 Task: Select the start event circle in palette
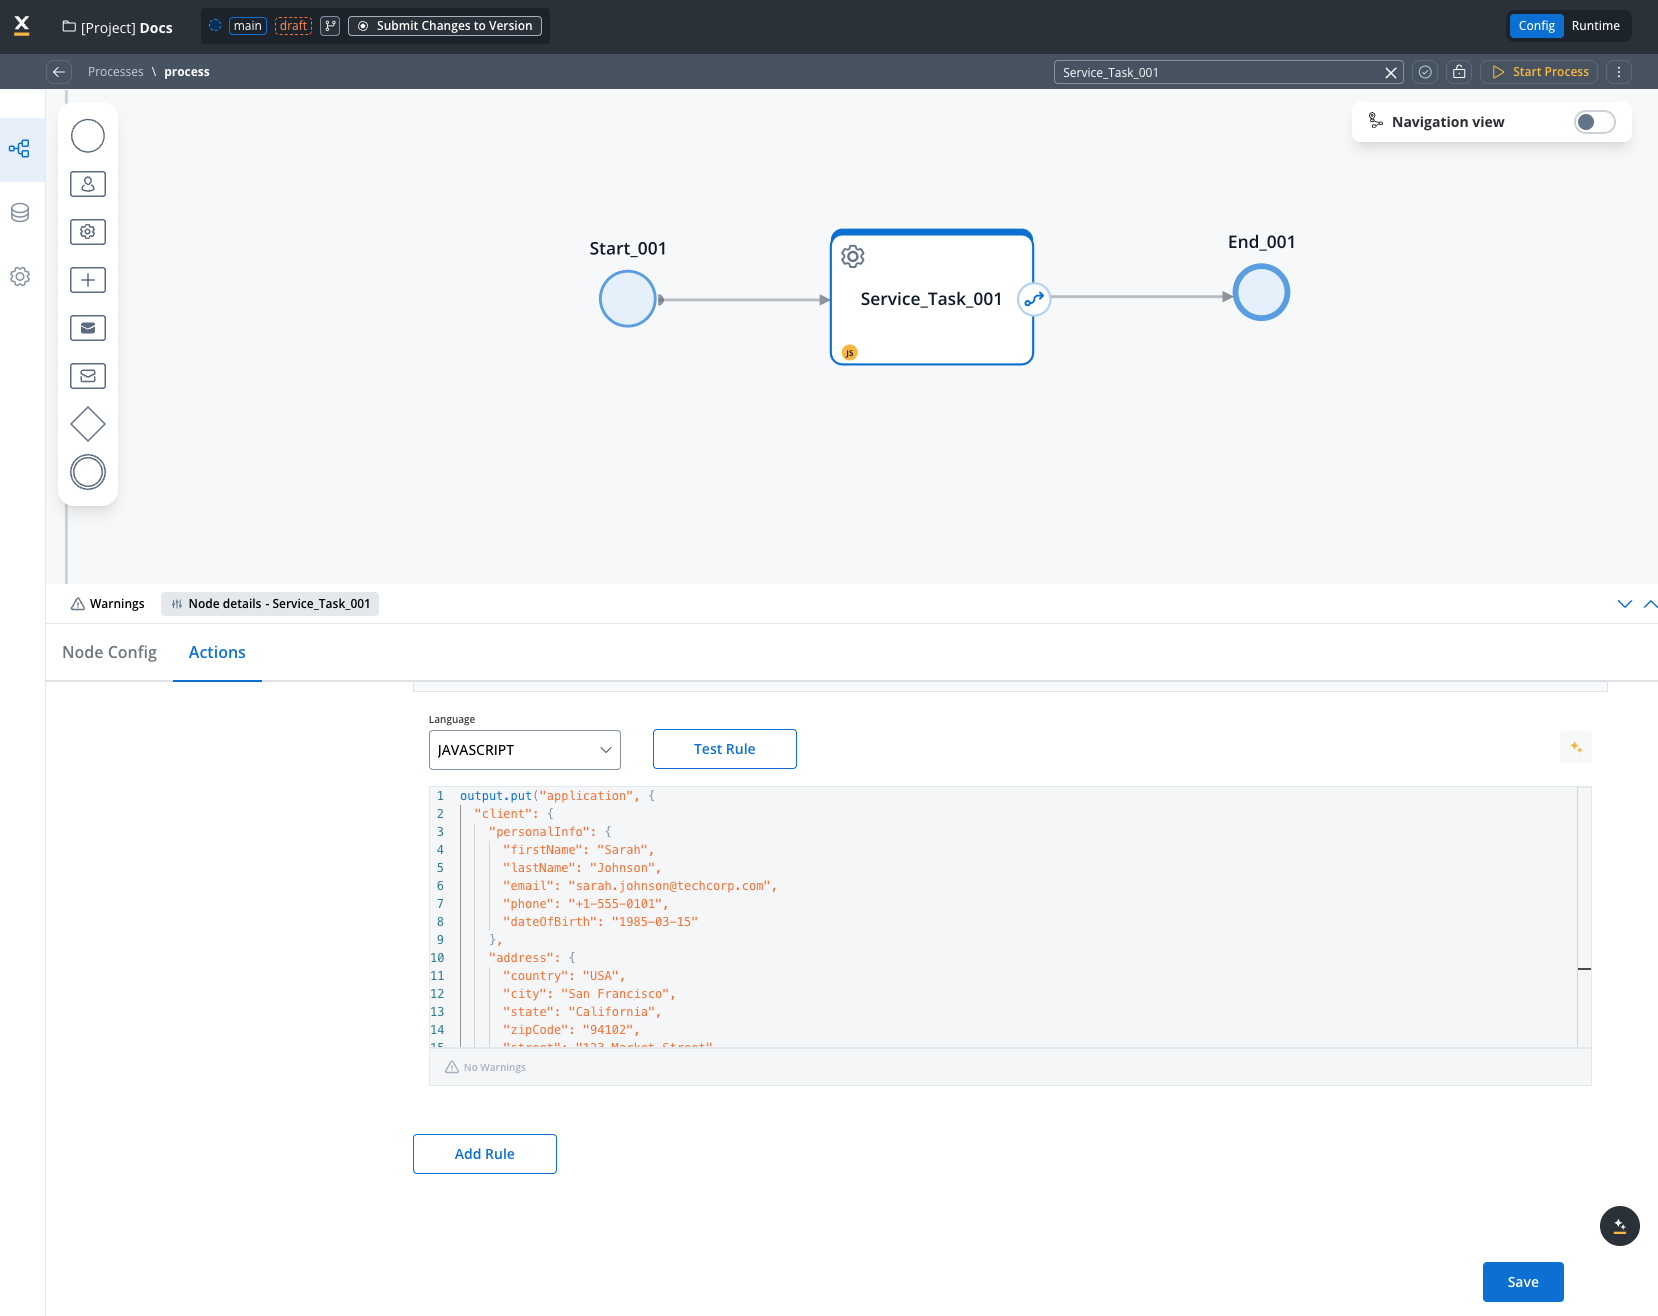click(x=88, y=136)
